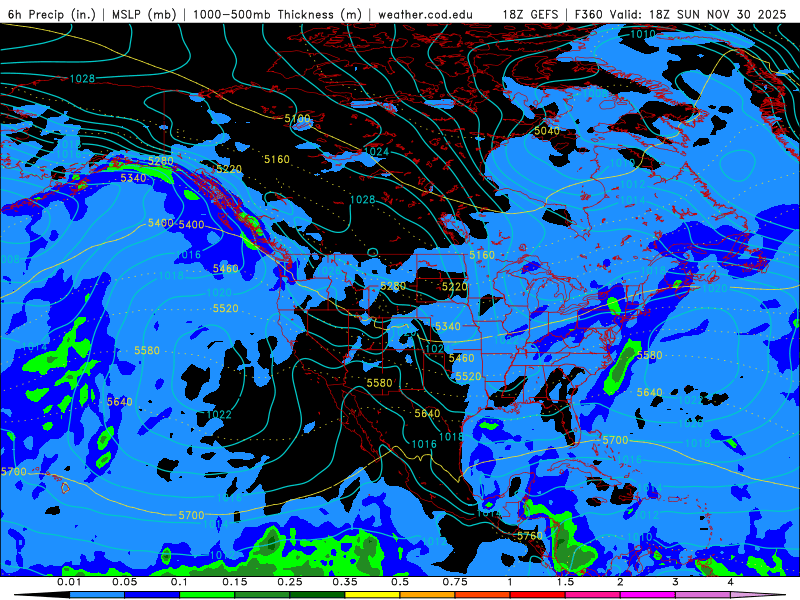Click the 0.15 value on the precipitation legend
This screenshot has width=800, height=600.
[235, 582]
